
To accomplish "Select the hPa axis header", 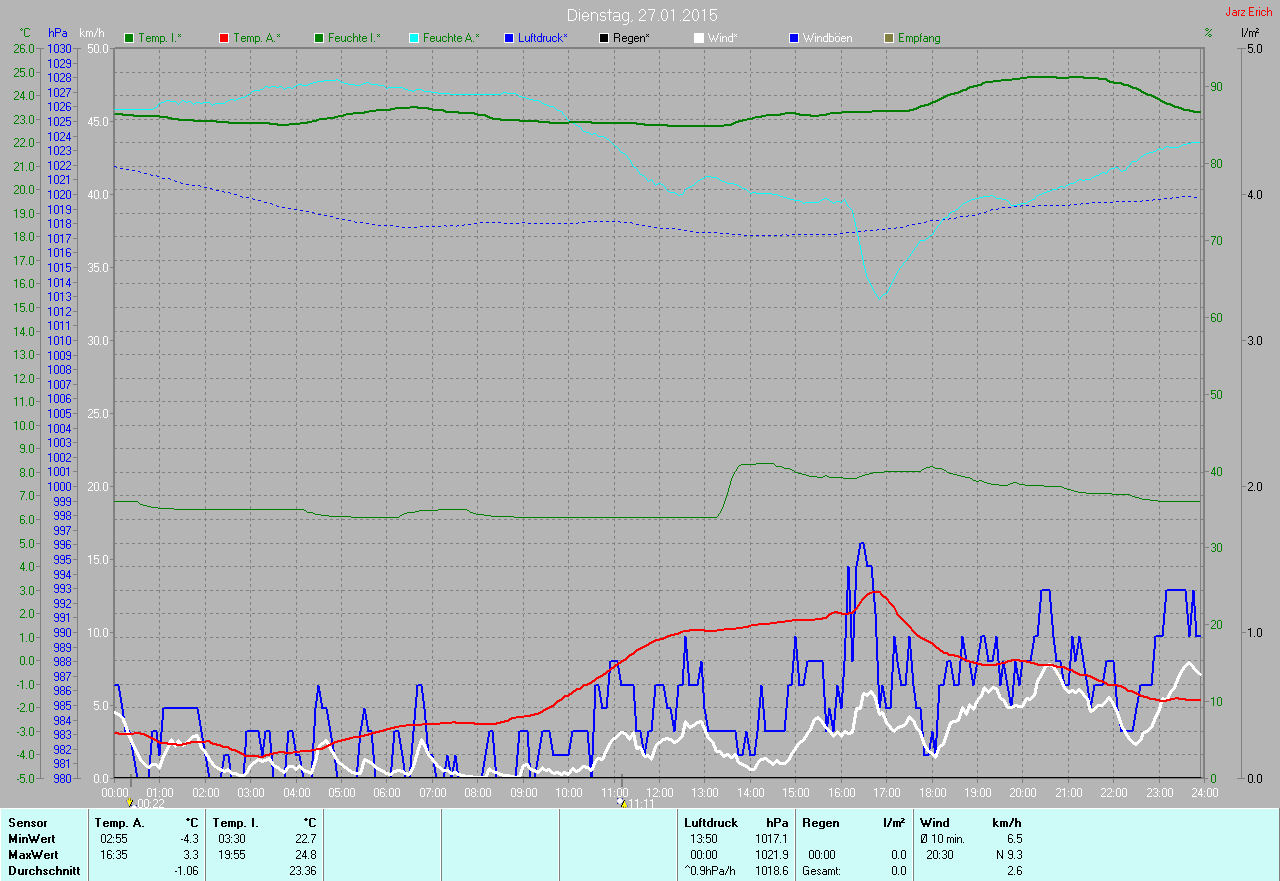I will (x=58, y=33).
